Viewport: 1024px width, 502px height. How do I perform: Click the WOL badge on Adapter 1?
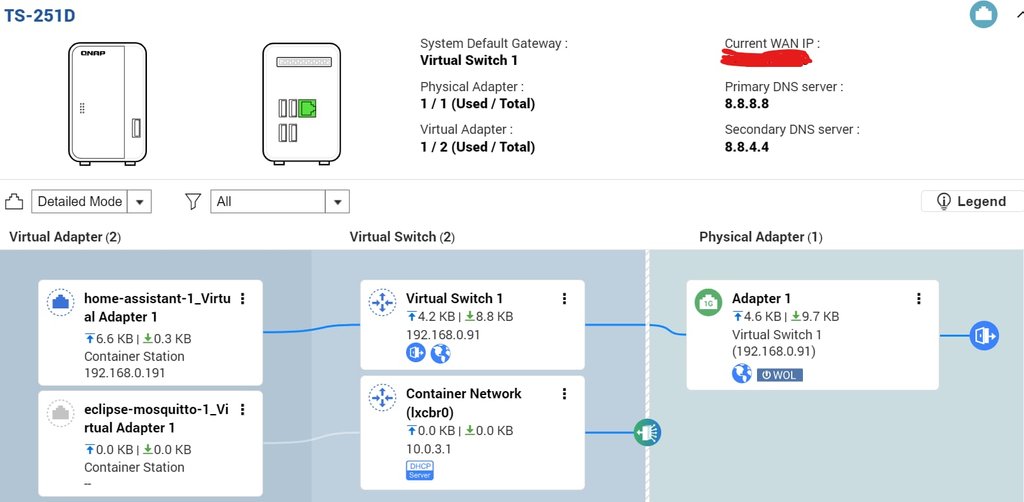[x=780, y=375]
